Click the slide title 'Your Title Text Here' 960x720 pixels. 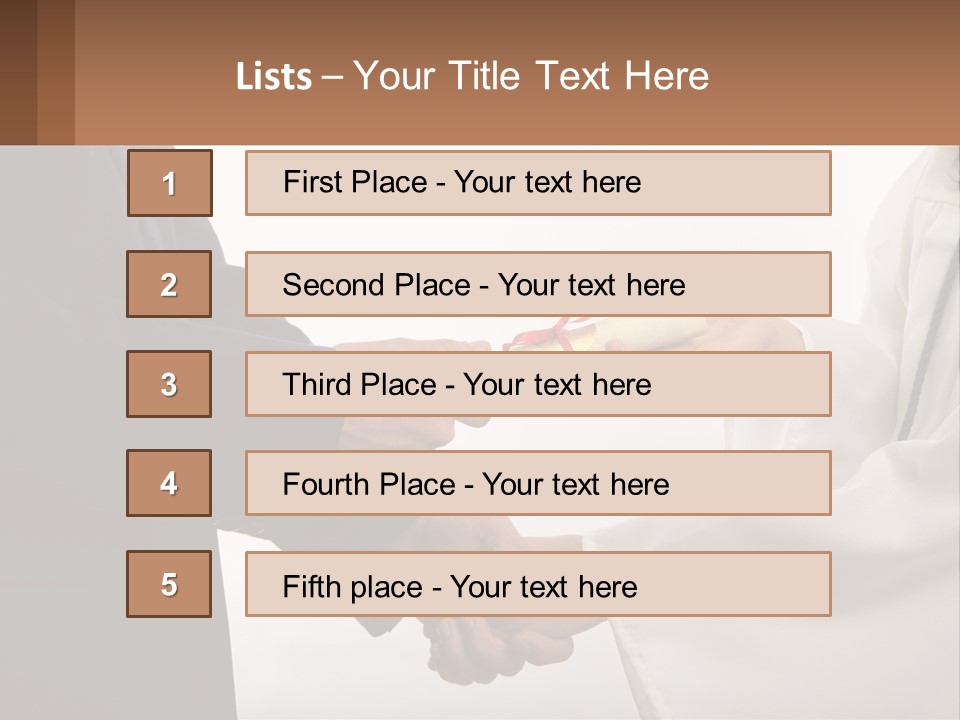(x=530, y=76)
